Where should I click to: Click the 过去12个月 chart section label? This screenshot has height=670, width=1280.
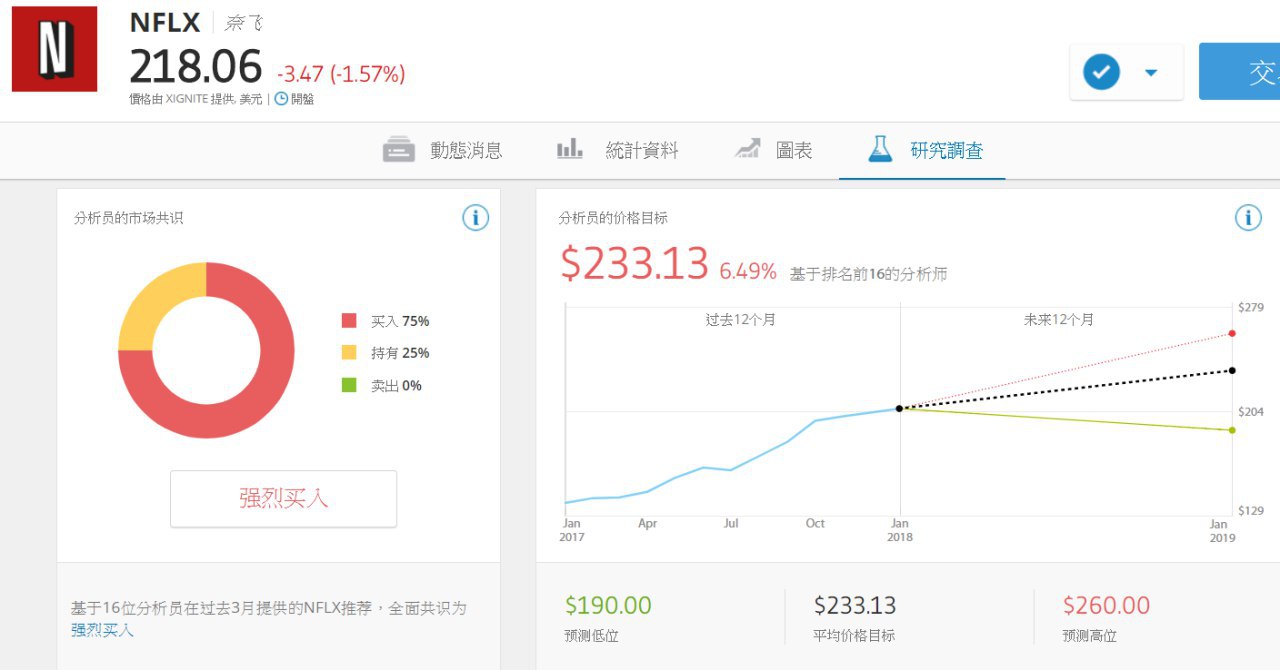pos(740,320)
